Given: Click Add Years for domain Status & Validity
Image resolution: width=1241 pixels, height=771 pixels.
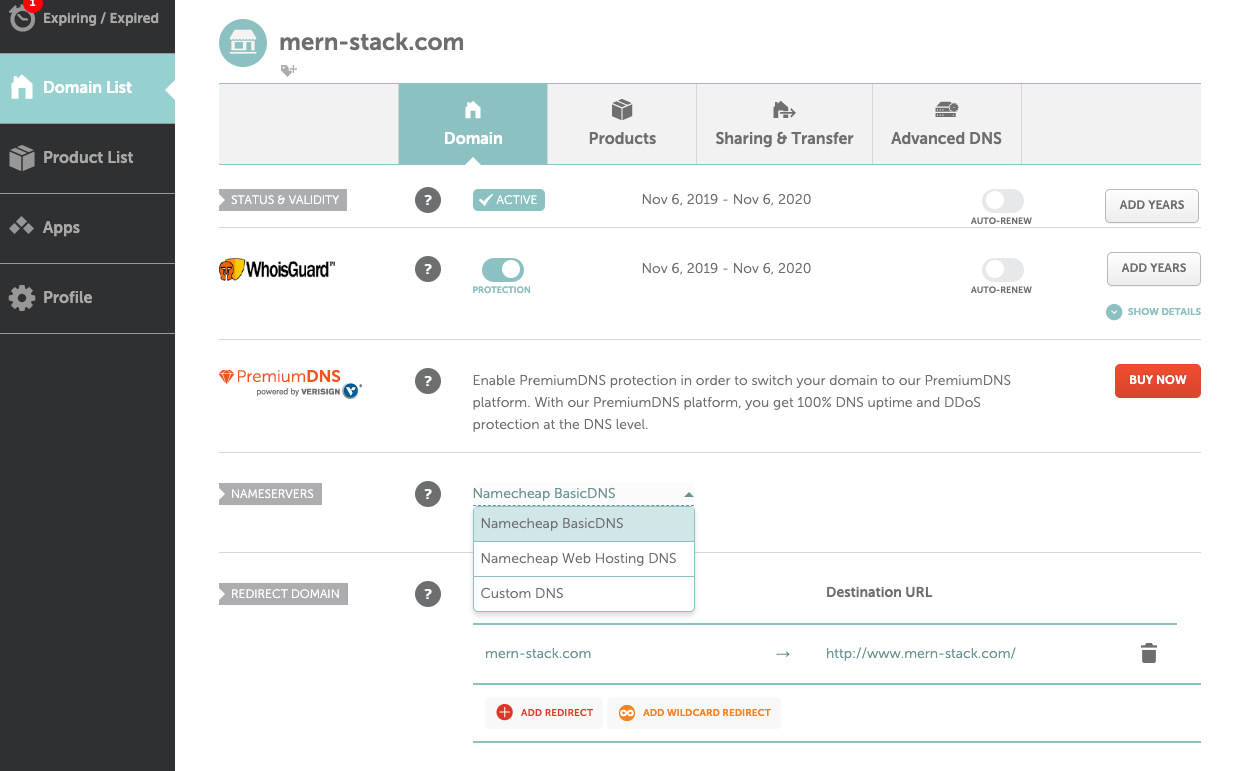Looking at the screenshot, I should (x=1151, y=205).
